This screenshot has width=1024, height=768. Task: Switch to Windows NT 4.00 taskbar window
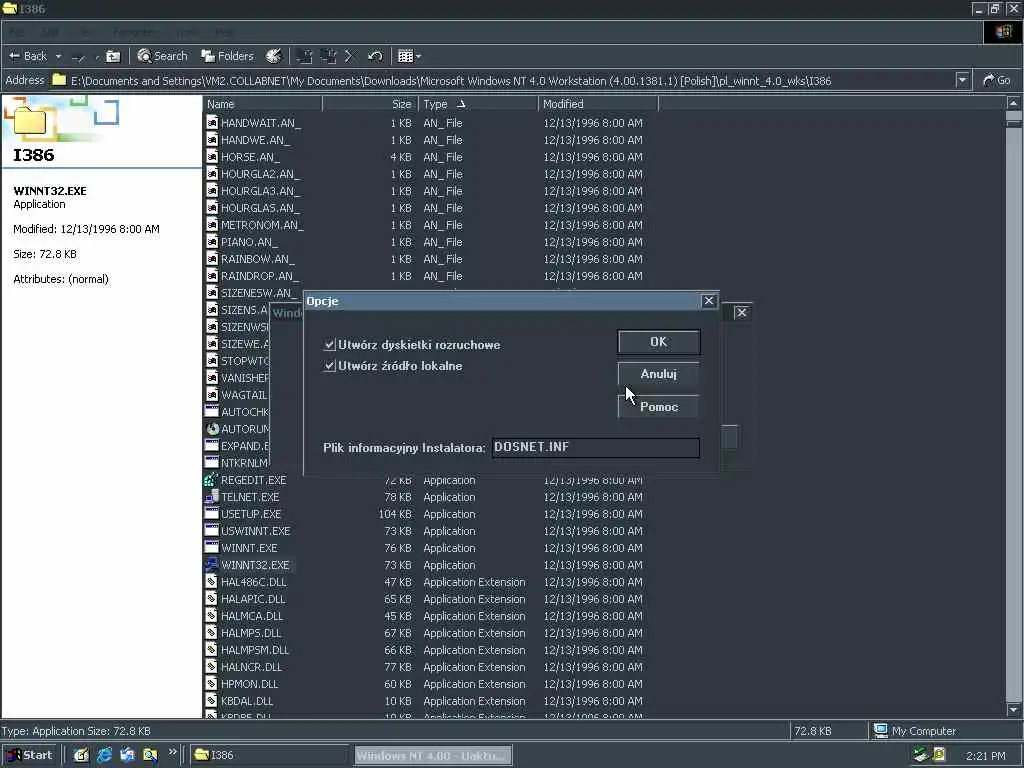click(x=433, y=756)
